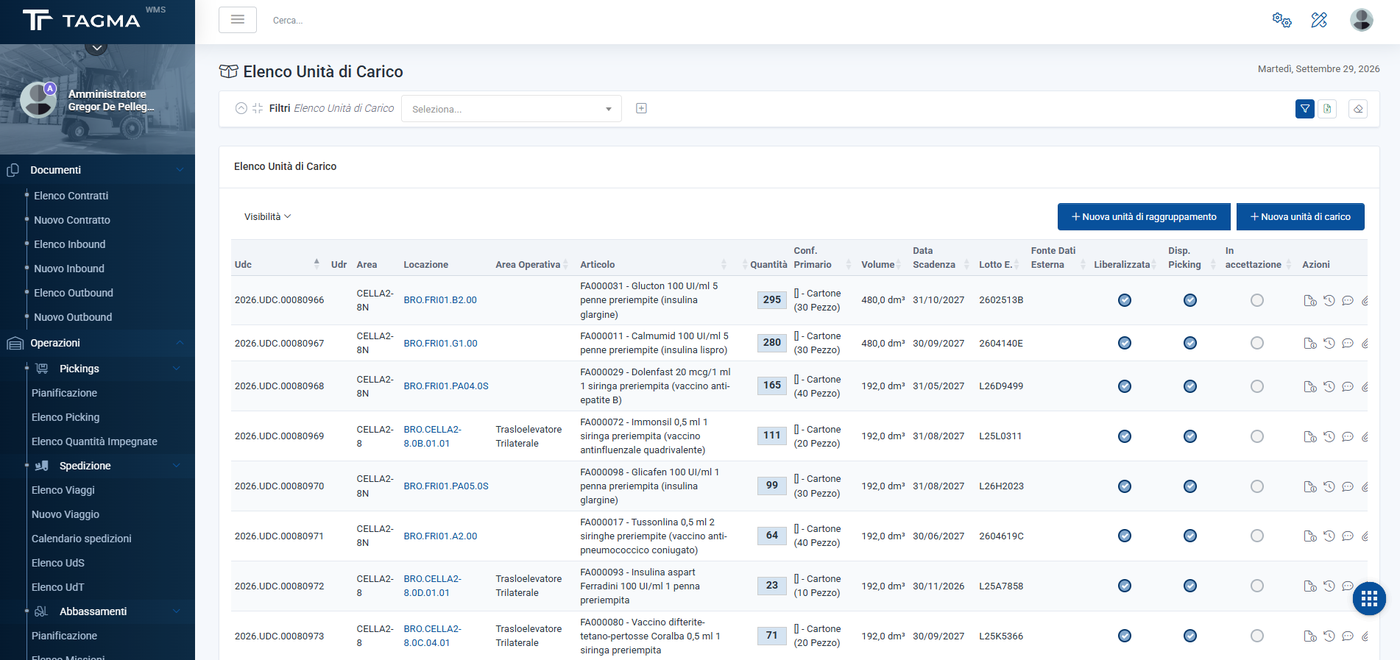Open details icon for UDC 00080966

point(1310,301)
